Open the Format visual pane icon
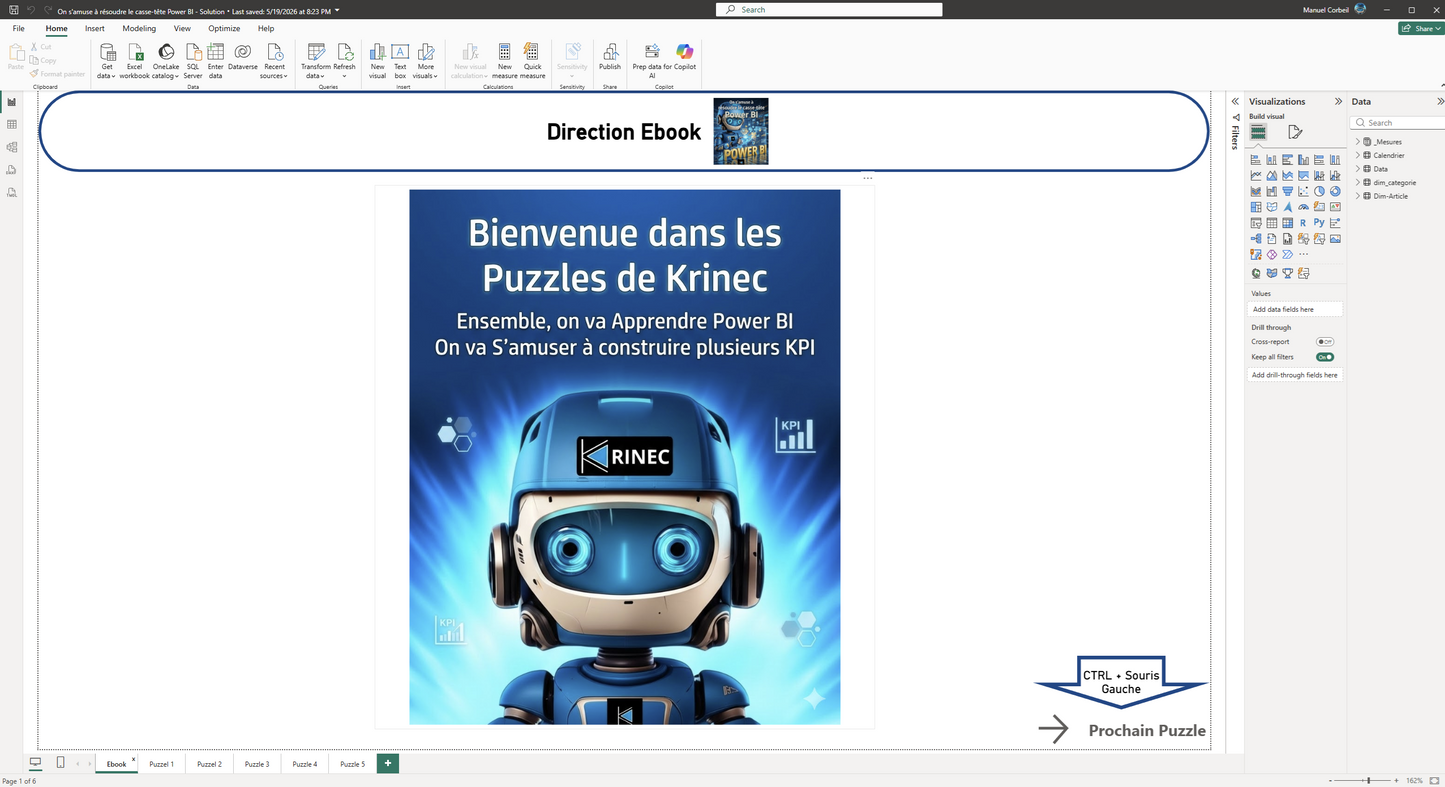 (1295, 132)
